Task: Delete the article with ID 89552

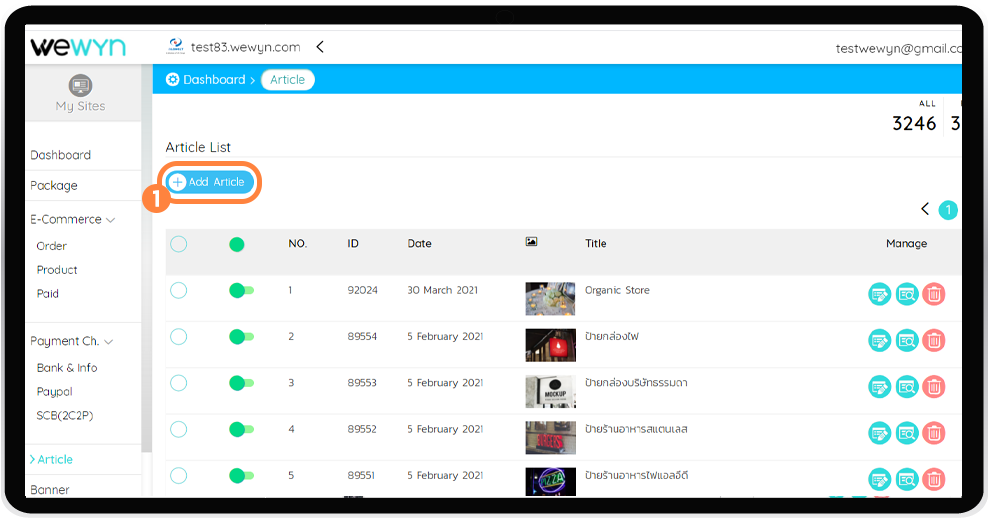Action: [x=934, y=433]
